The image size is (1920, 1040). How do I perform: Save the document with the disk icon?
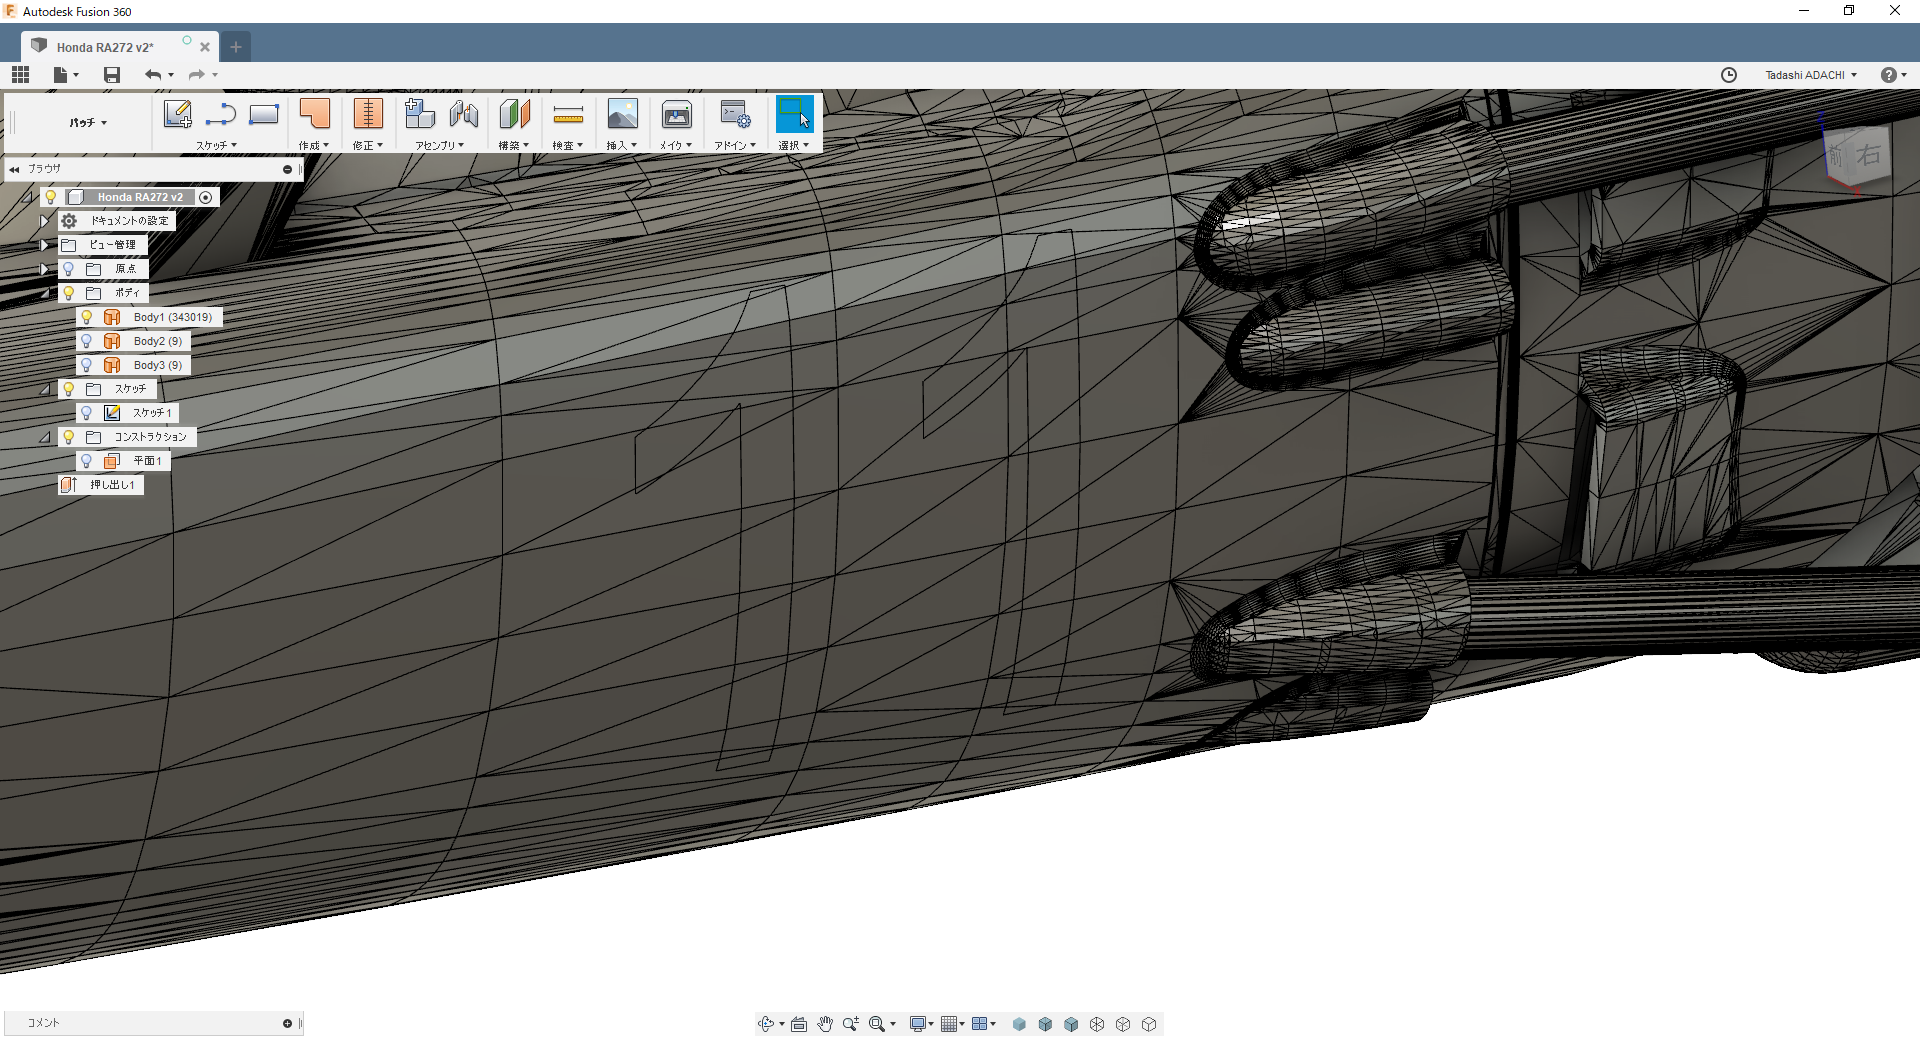coord(112,75)
